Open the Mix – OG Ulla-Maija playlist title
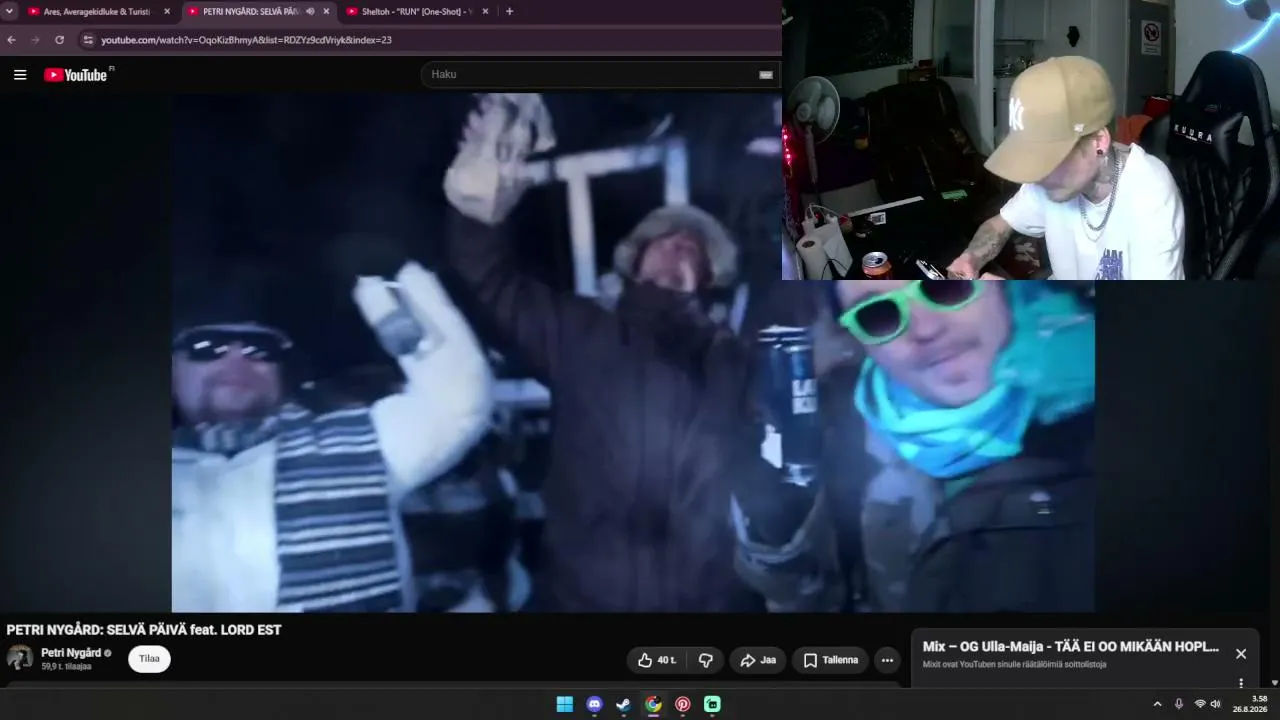This screenshot has width=1280, height=720. (x=1070, y=646)
